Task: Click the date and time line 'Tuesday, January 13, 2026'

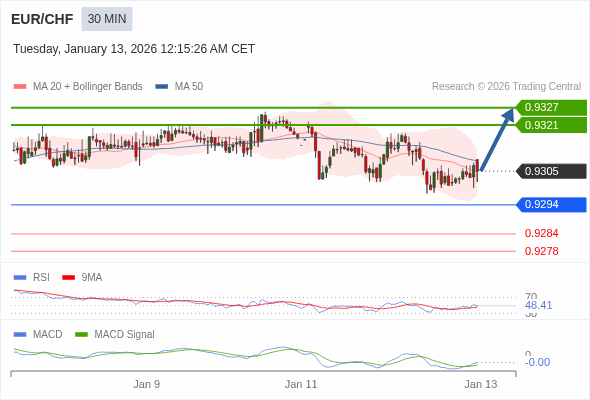Action: pyautogui.click(x=134, y=49)
